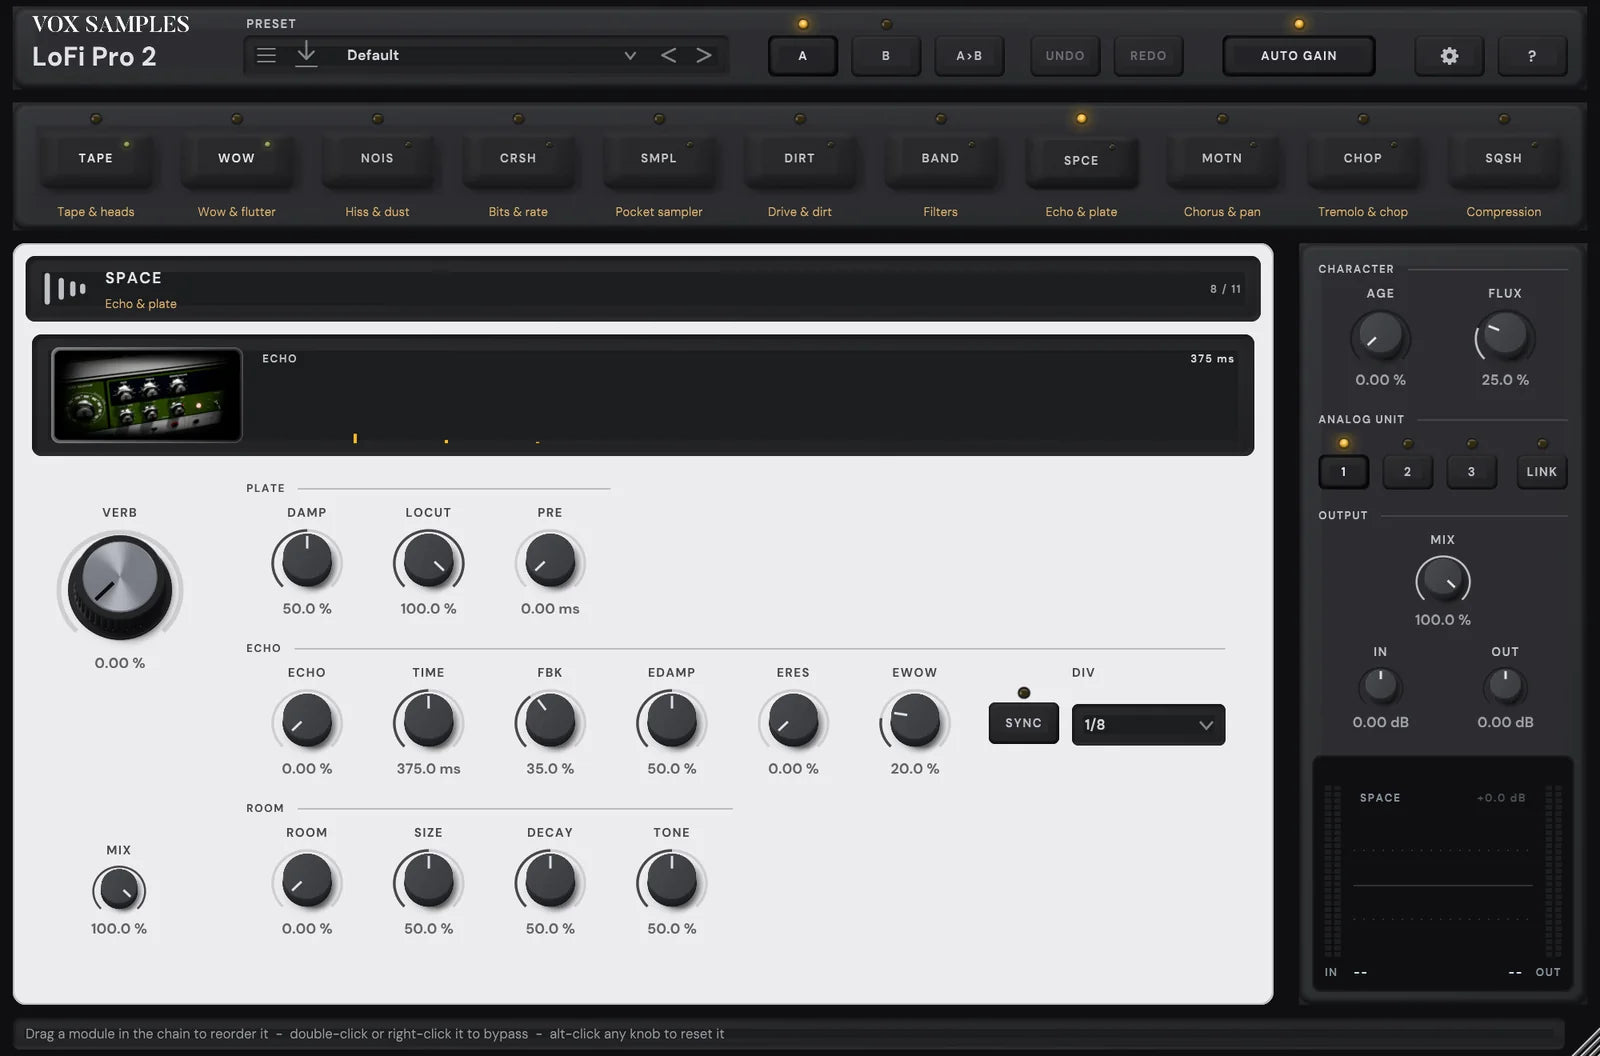The image size is (1600, 1056).
Task: Select the SMPL pocket sampler module
Action: [x=659, y=158]
